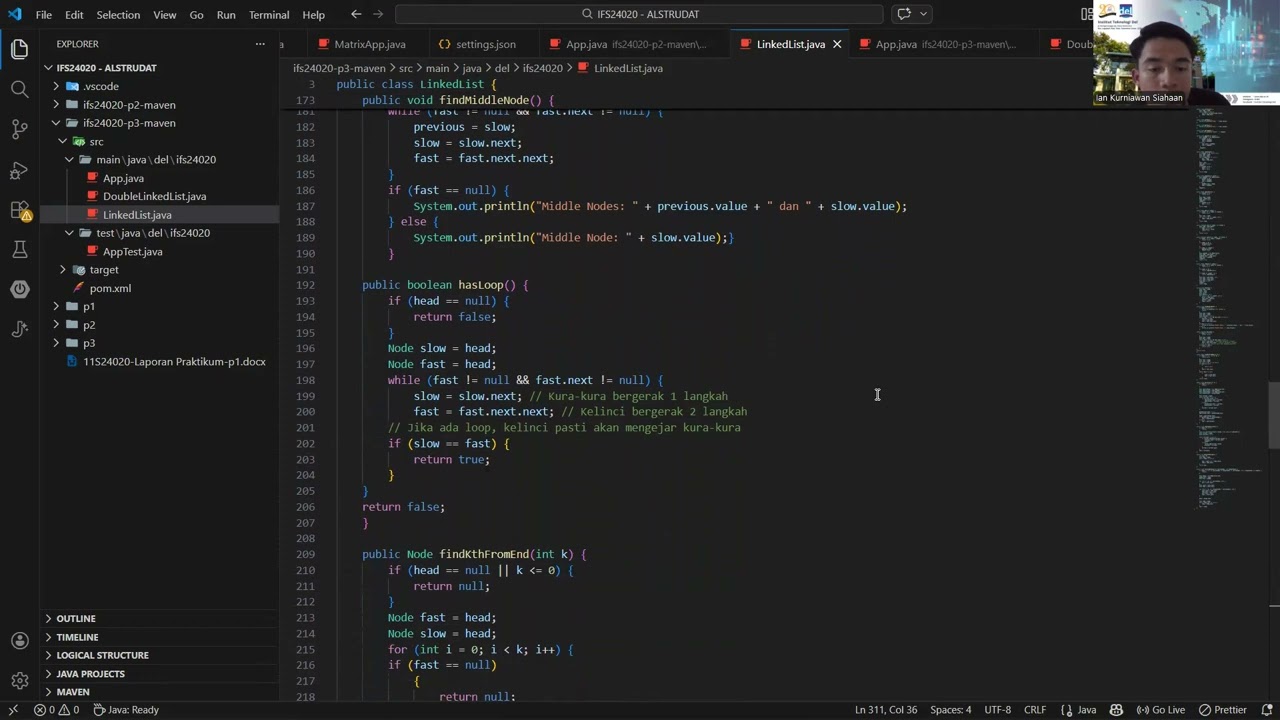The image size is (1280, 720).
Task: Open the Selection menu
Action: [x=118, y=14]
